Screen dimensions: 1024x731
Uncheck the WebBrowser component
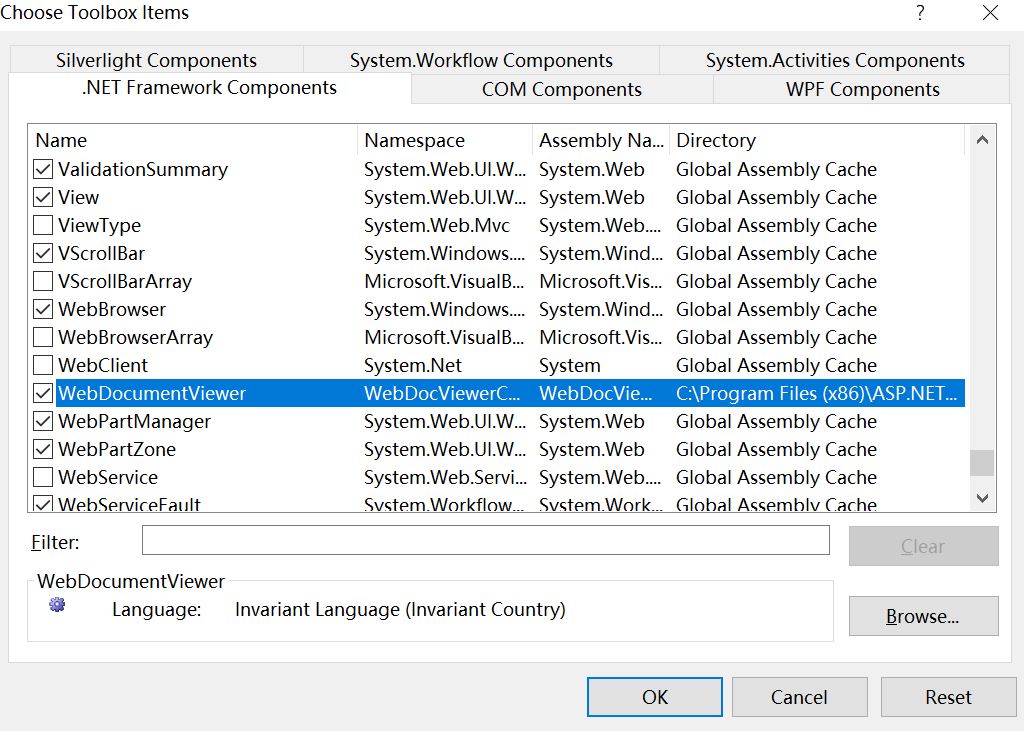42,309
